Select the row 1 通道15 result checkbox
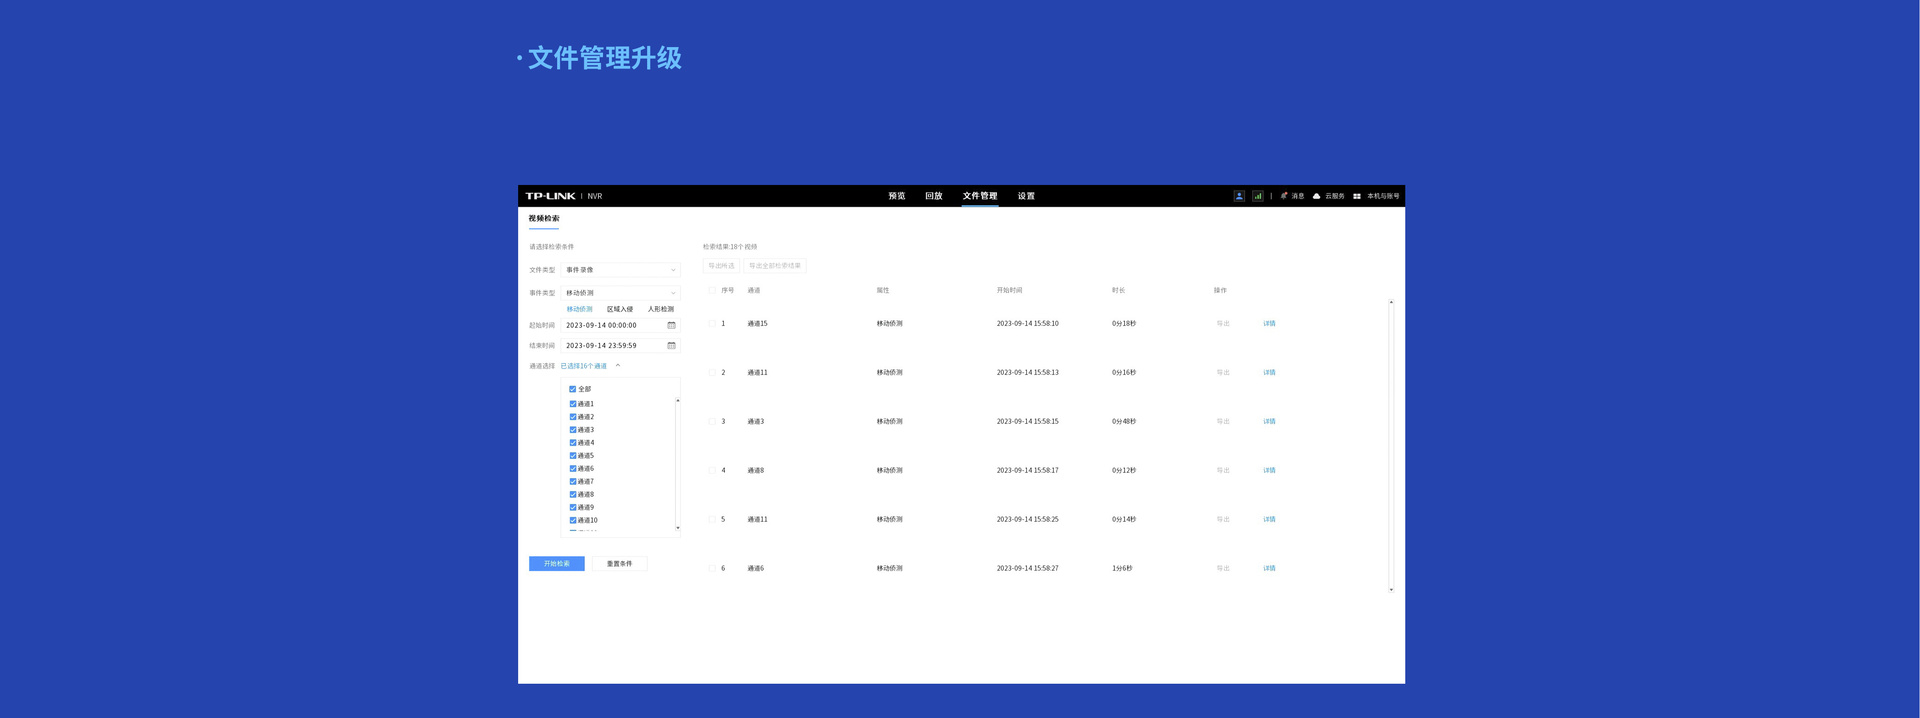The image size is (1920, 718). click(712, 324)
